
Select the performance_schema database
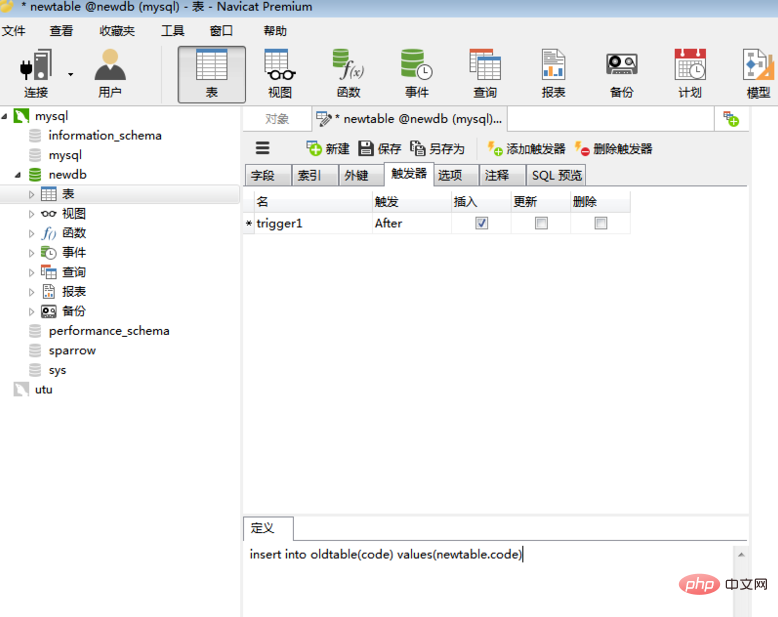(109, 331)
